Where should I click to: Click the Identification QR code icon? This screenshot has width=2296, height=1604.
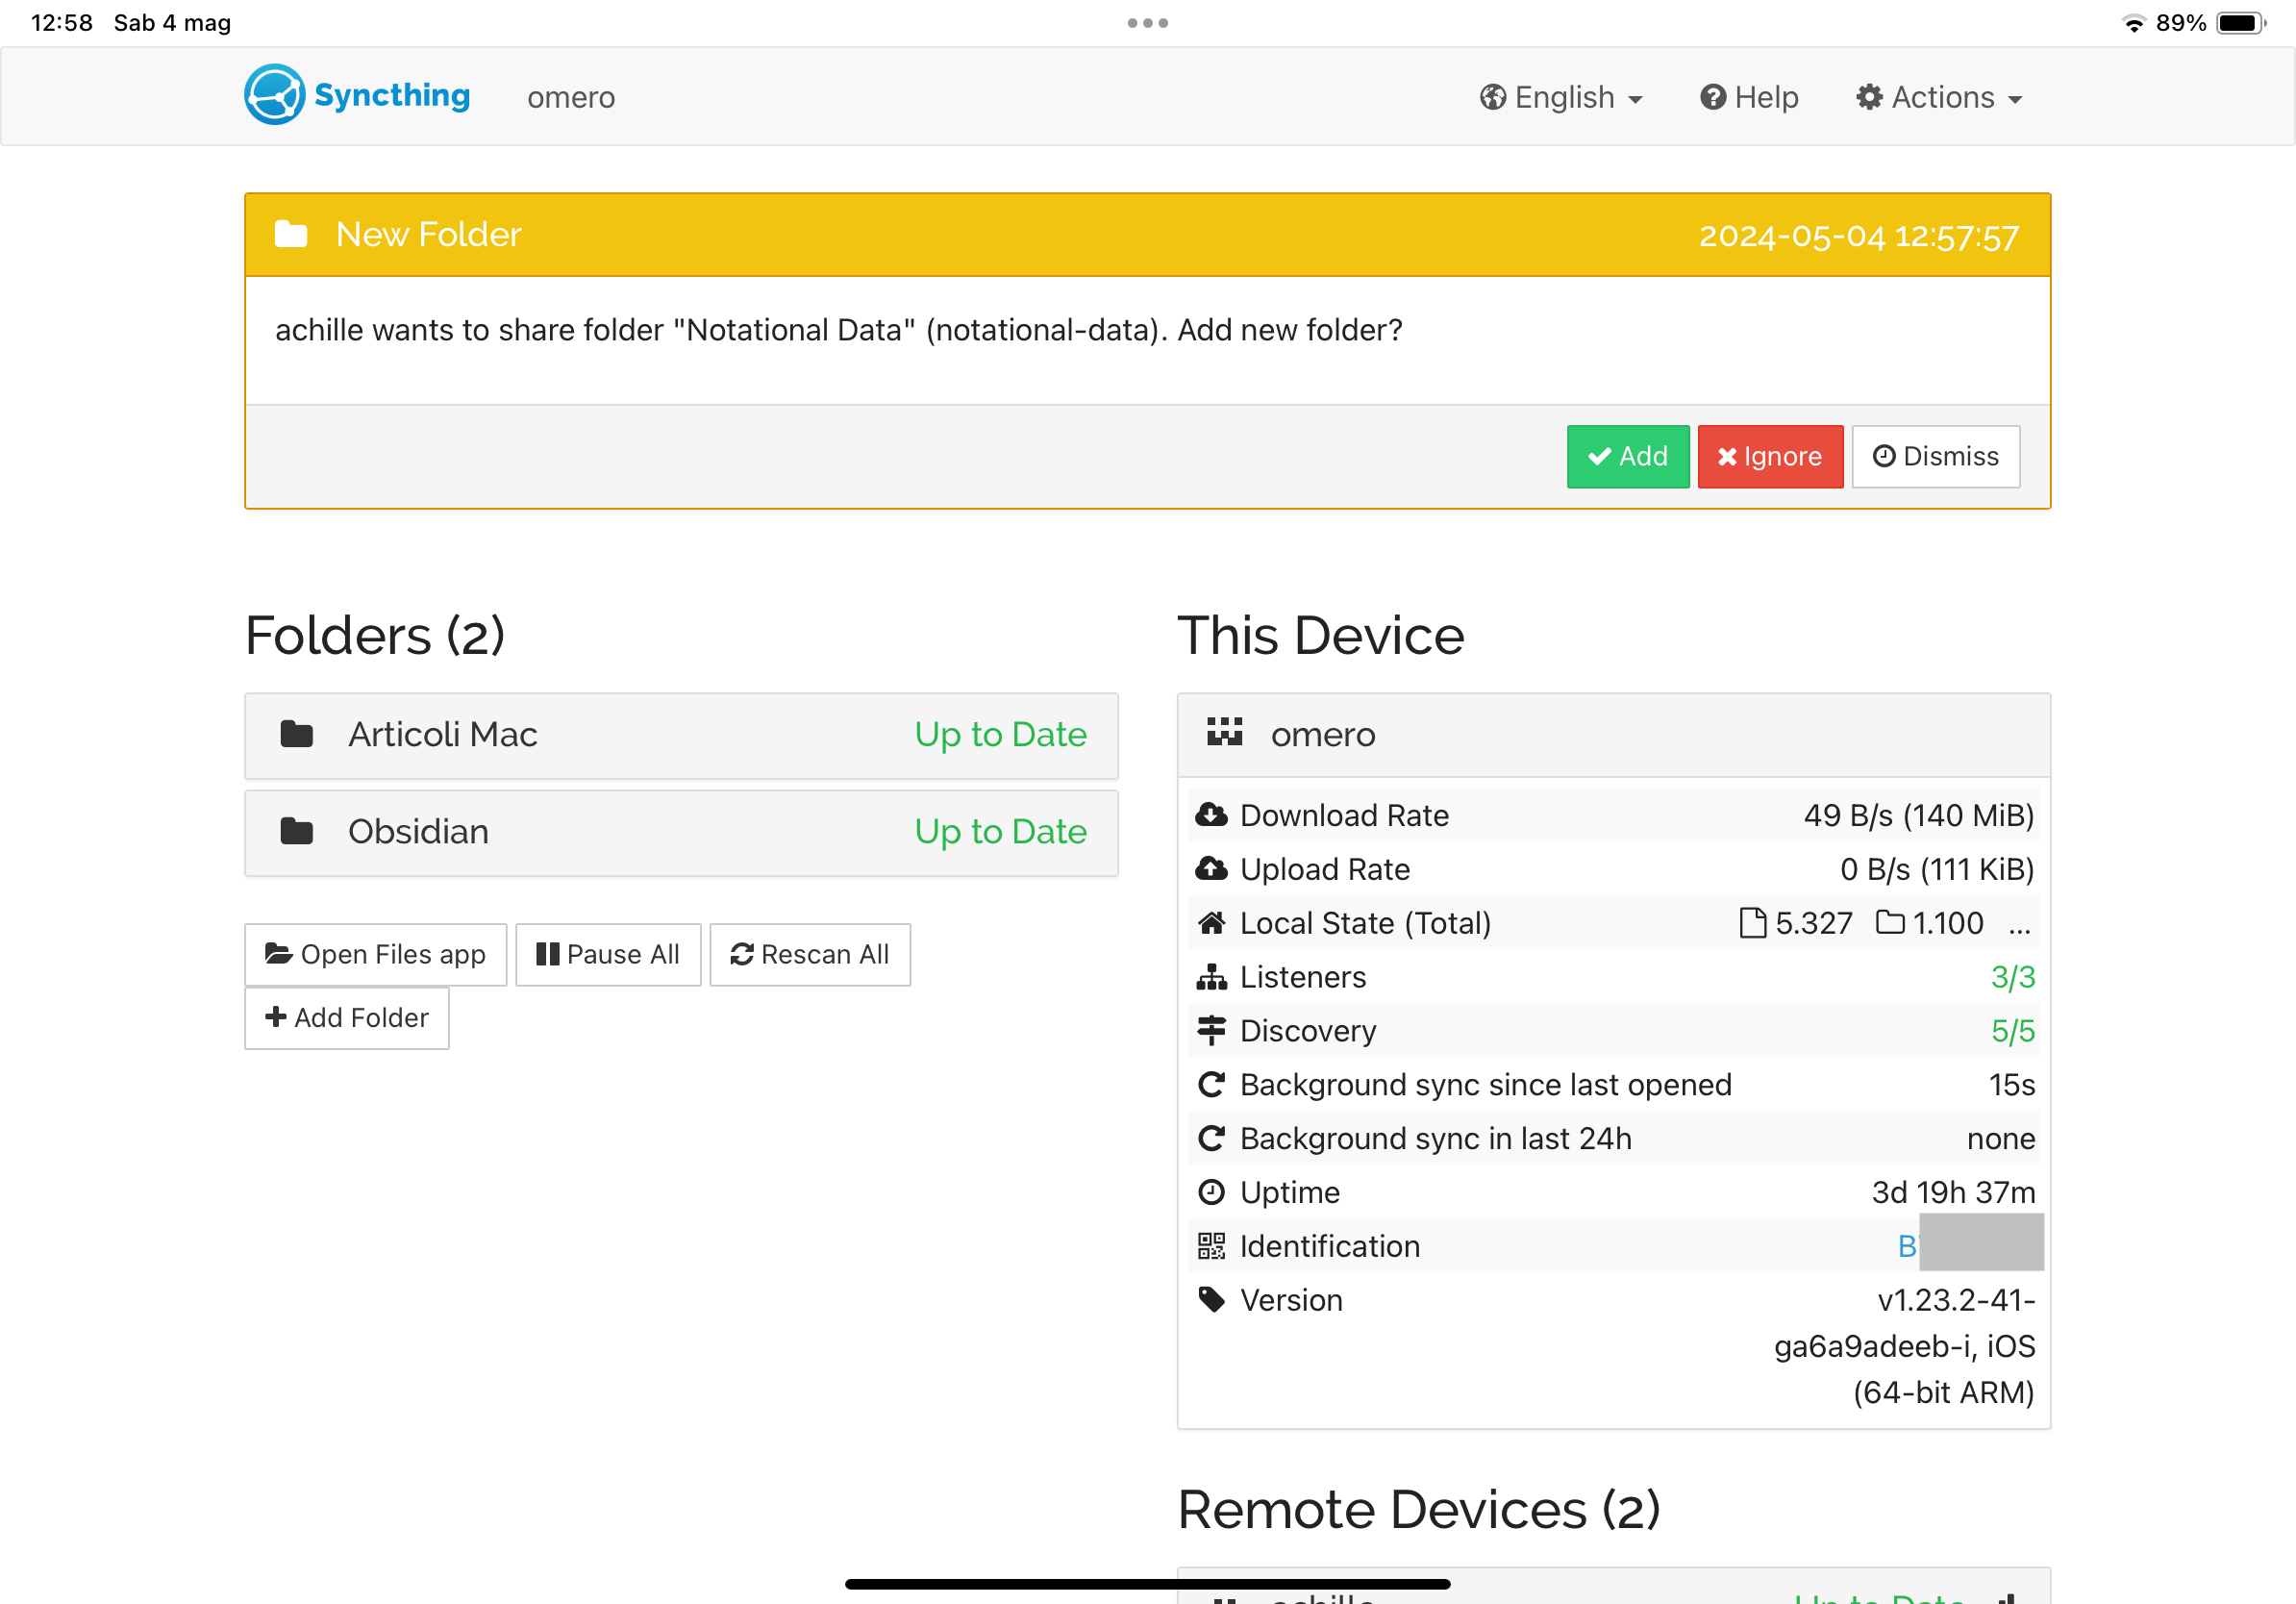1211,1246
